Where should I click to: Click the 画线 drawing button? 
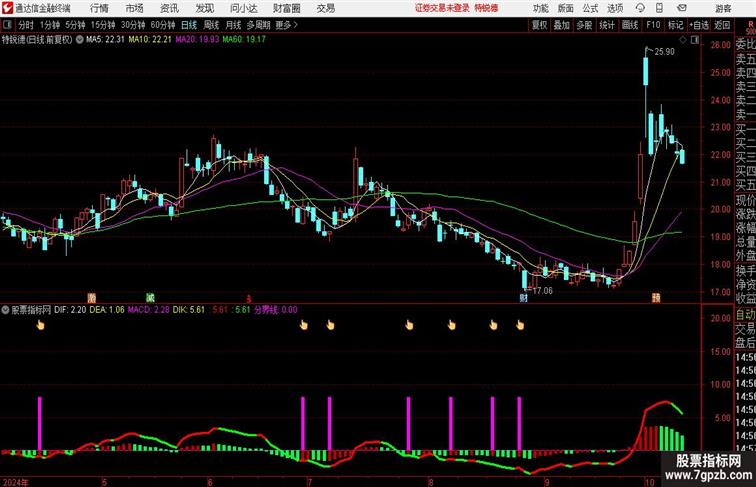click(630, 25)
